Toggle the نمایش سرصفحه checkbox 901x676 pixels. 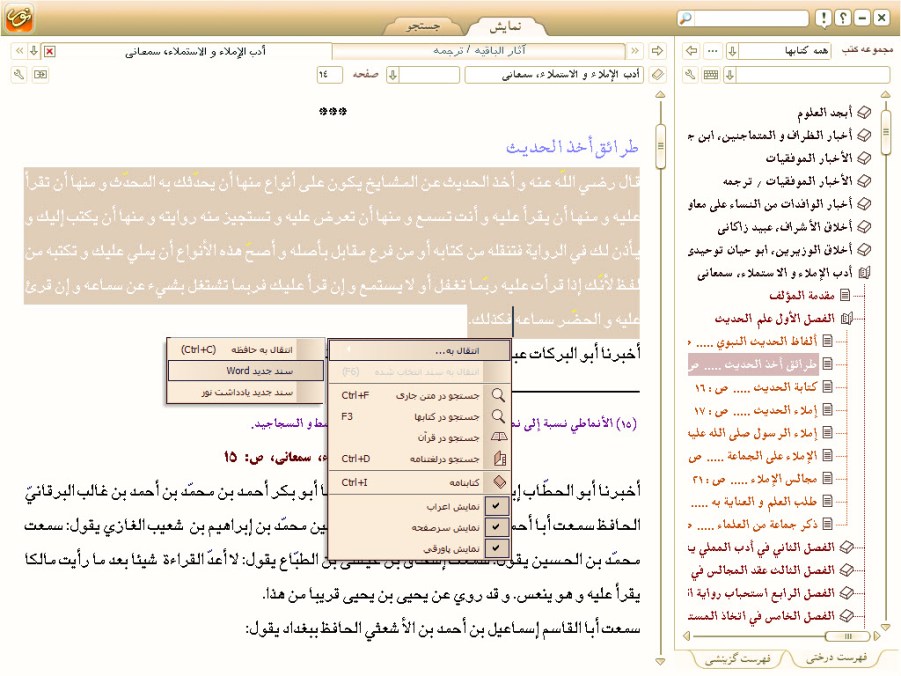tap(496, 527)
